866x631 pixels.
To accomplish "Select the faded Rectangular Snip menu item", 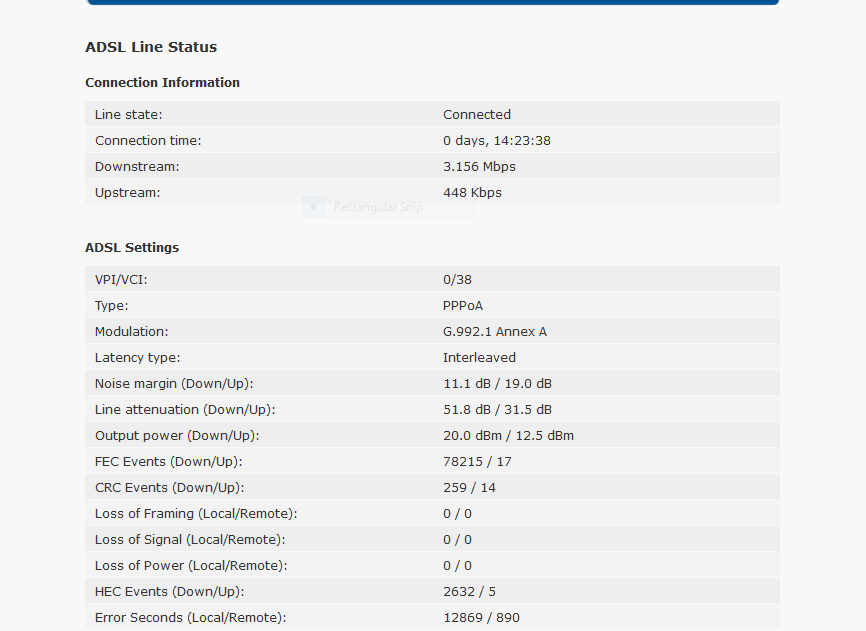I will tap(388, 207).
